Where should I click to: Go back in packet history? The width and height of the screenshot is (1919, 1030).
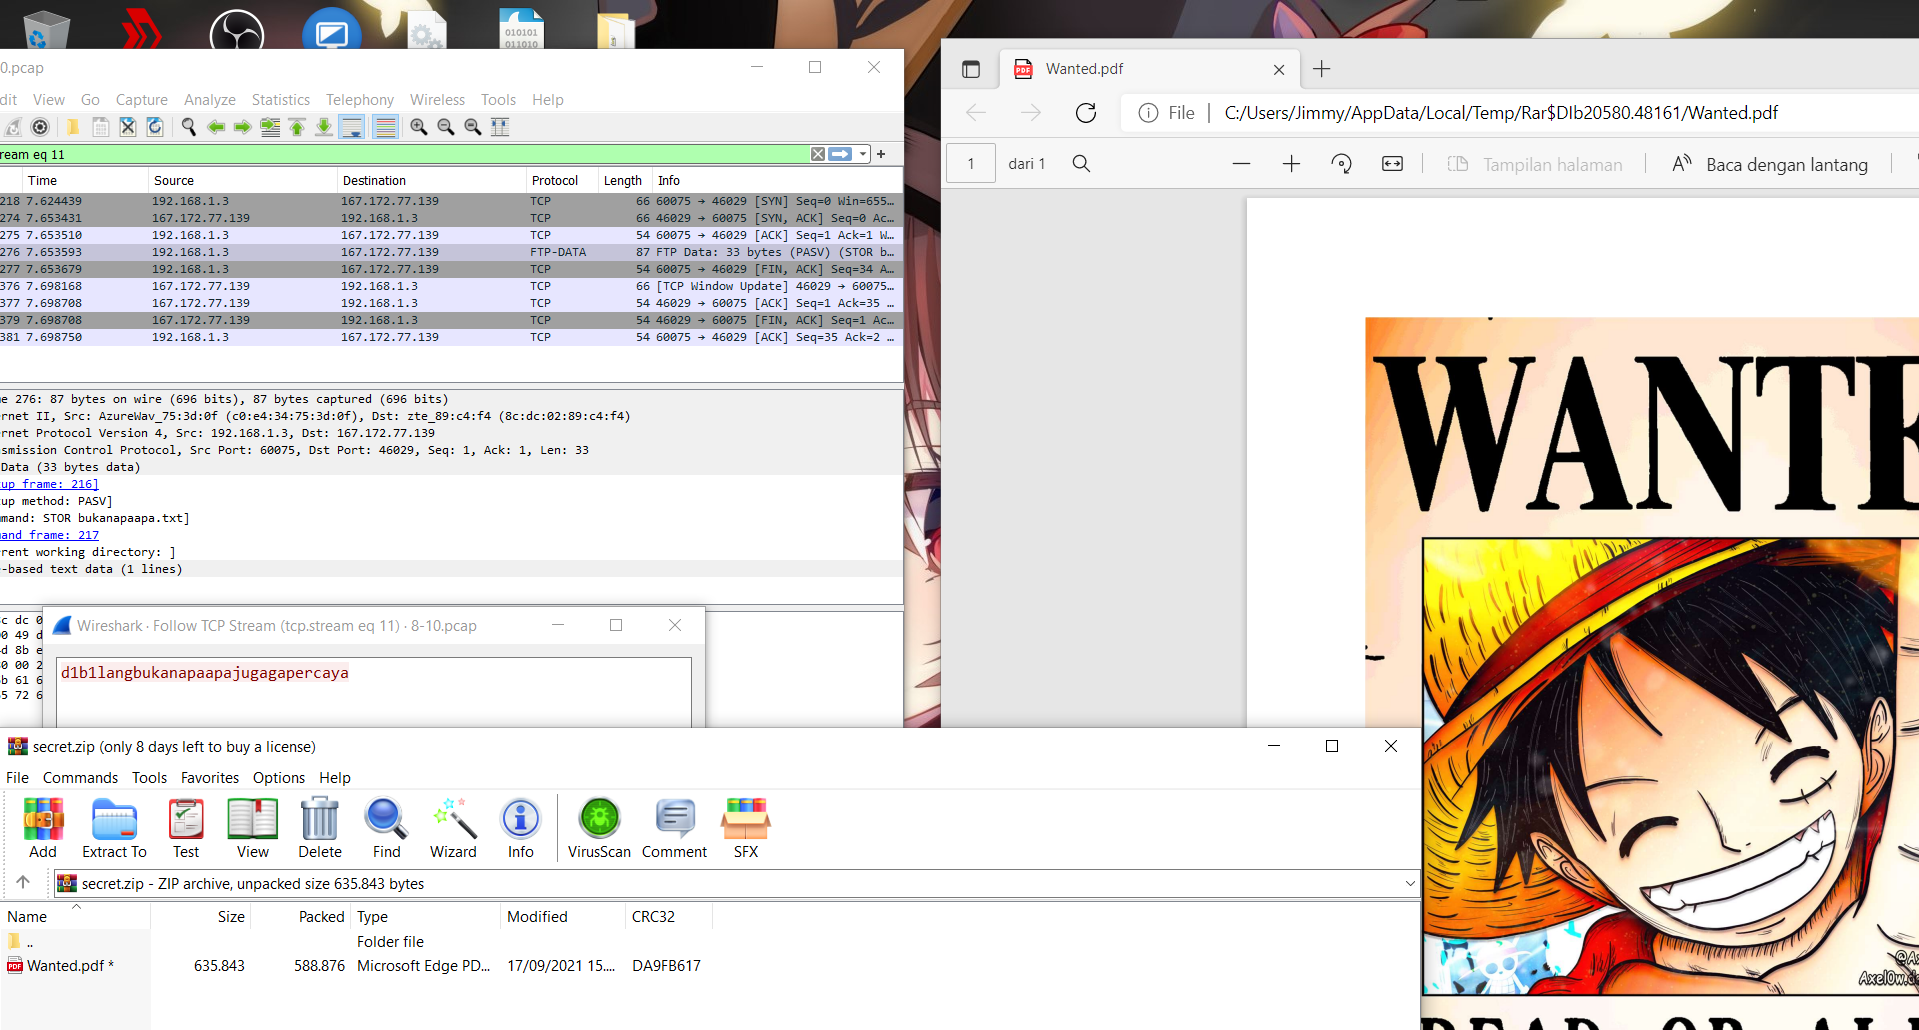point(215,127)
